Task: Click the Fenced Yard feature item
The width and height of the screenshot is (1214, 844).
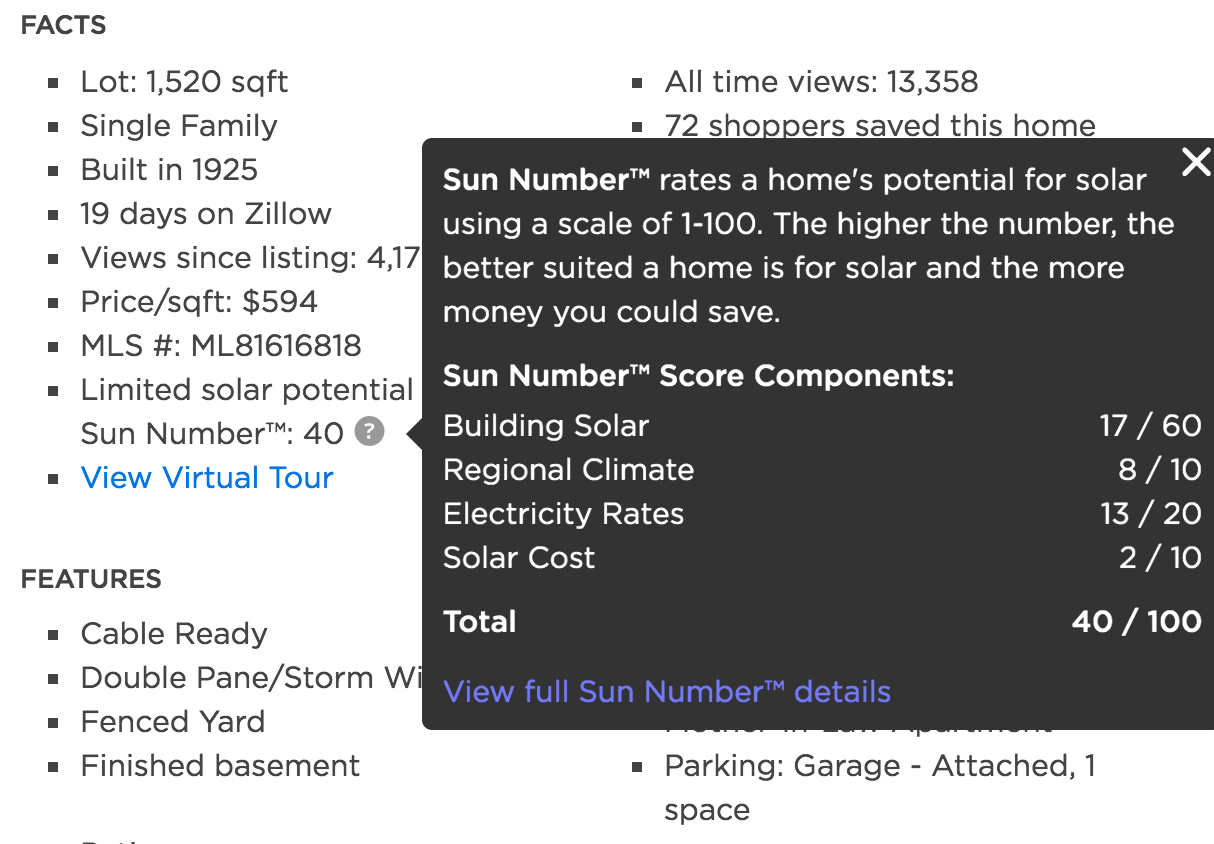Action: point(172,721)
